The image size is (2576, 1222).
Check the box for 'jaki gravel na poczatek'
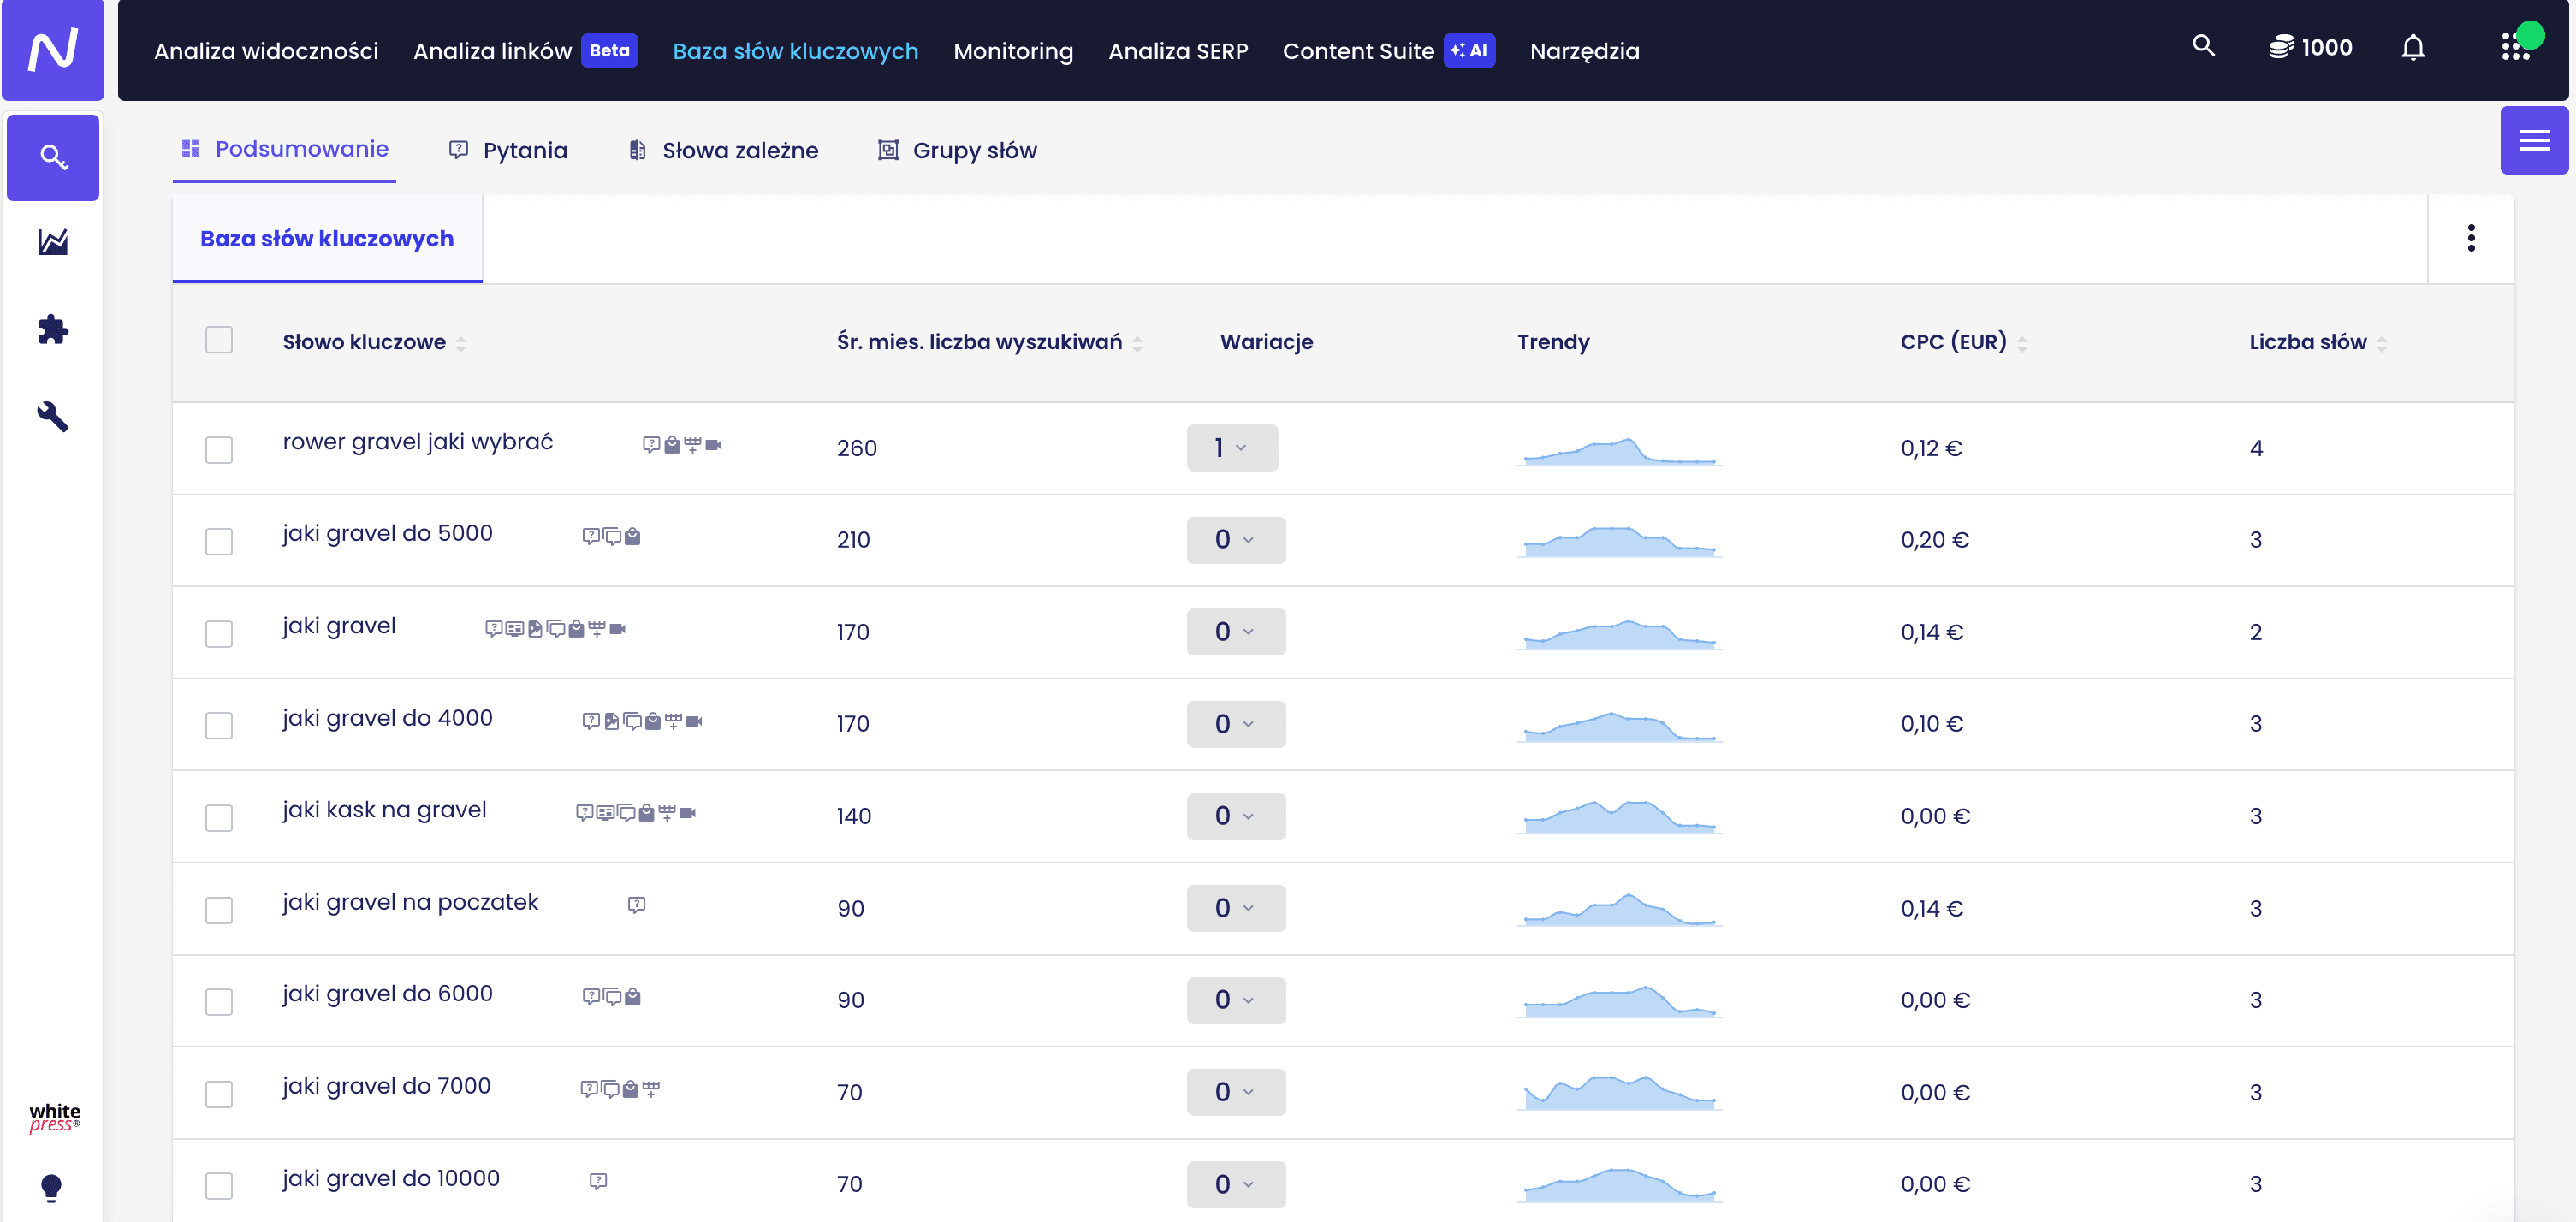pyautogui.click(x=219, y=909)
